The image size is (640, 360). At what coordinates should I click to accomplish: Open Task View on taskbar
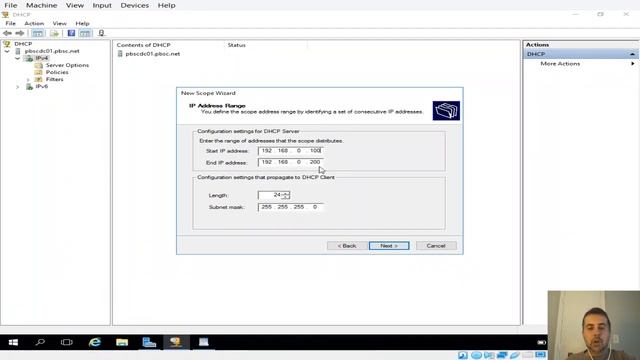[67, 342]
